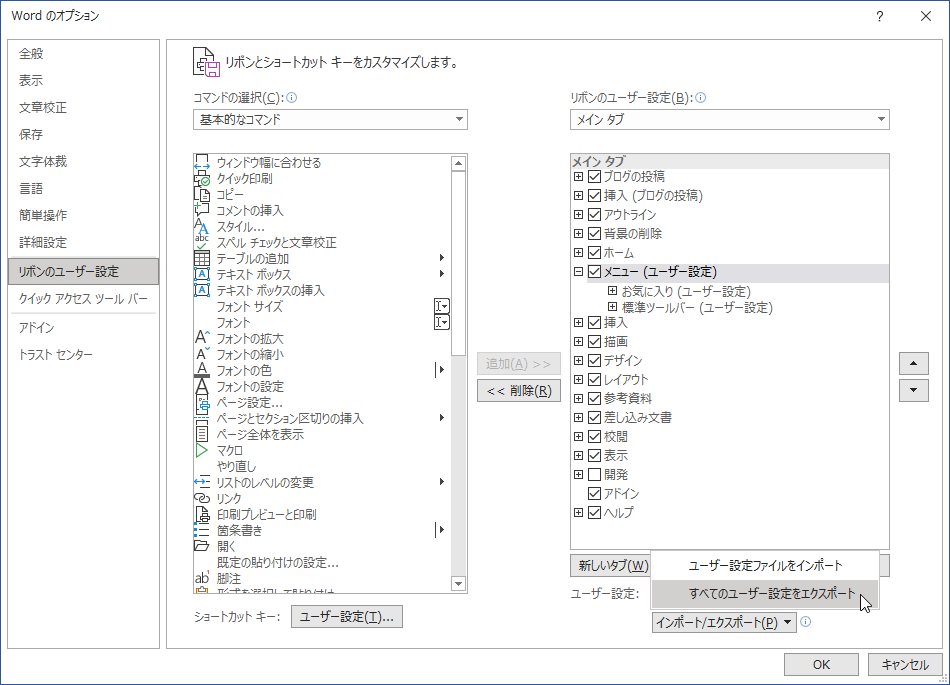Image resolution: width=950 pixels, height=685 pixels.
Task: Click the ページ全体を表示 icon
Action: click(202, 434)
